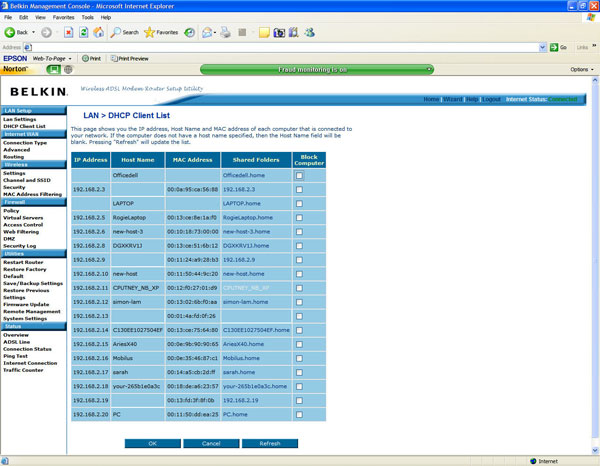Click the Stop loading icon in toolbar
Image resolution: width=600 pixels, height=466 pixels.
[68, 32]
